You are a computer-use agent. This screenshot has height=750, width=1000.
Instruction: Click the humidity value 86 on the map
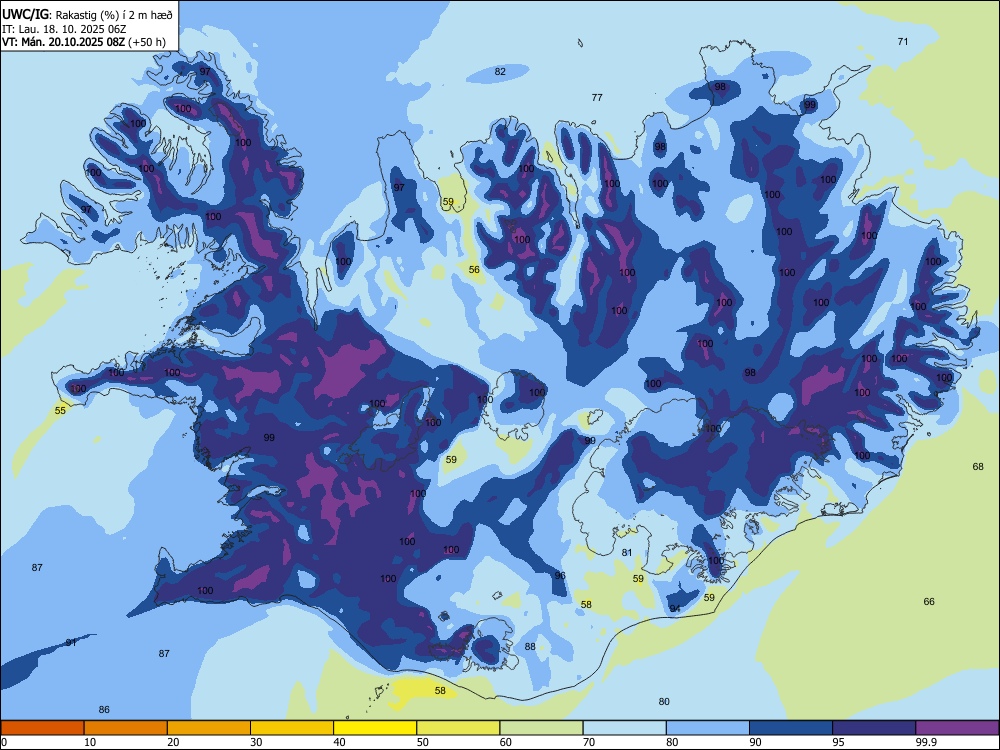click(x=104, y=709)
